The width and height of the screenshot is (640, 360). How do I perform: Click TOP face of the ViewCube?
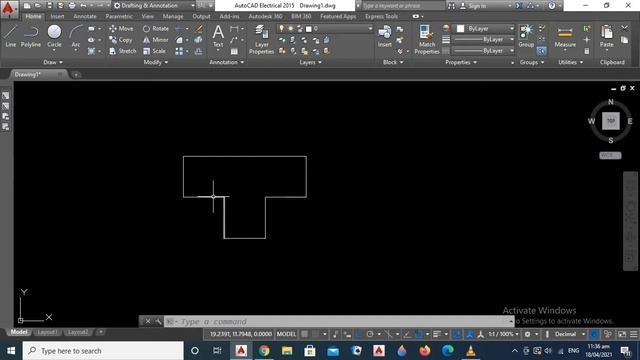(x=611, y=121)
